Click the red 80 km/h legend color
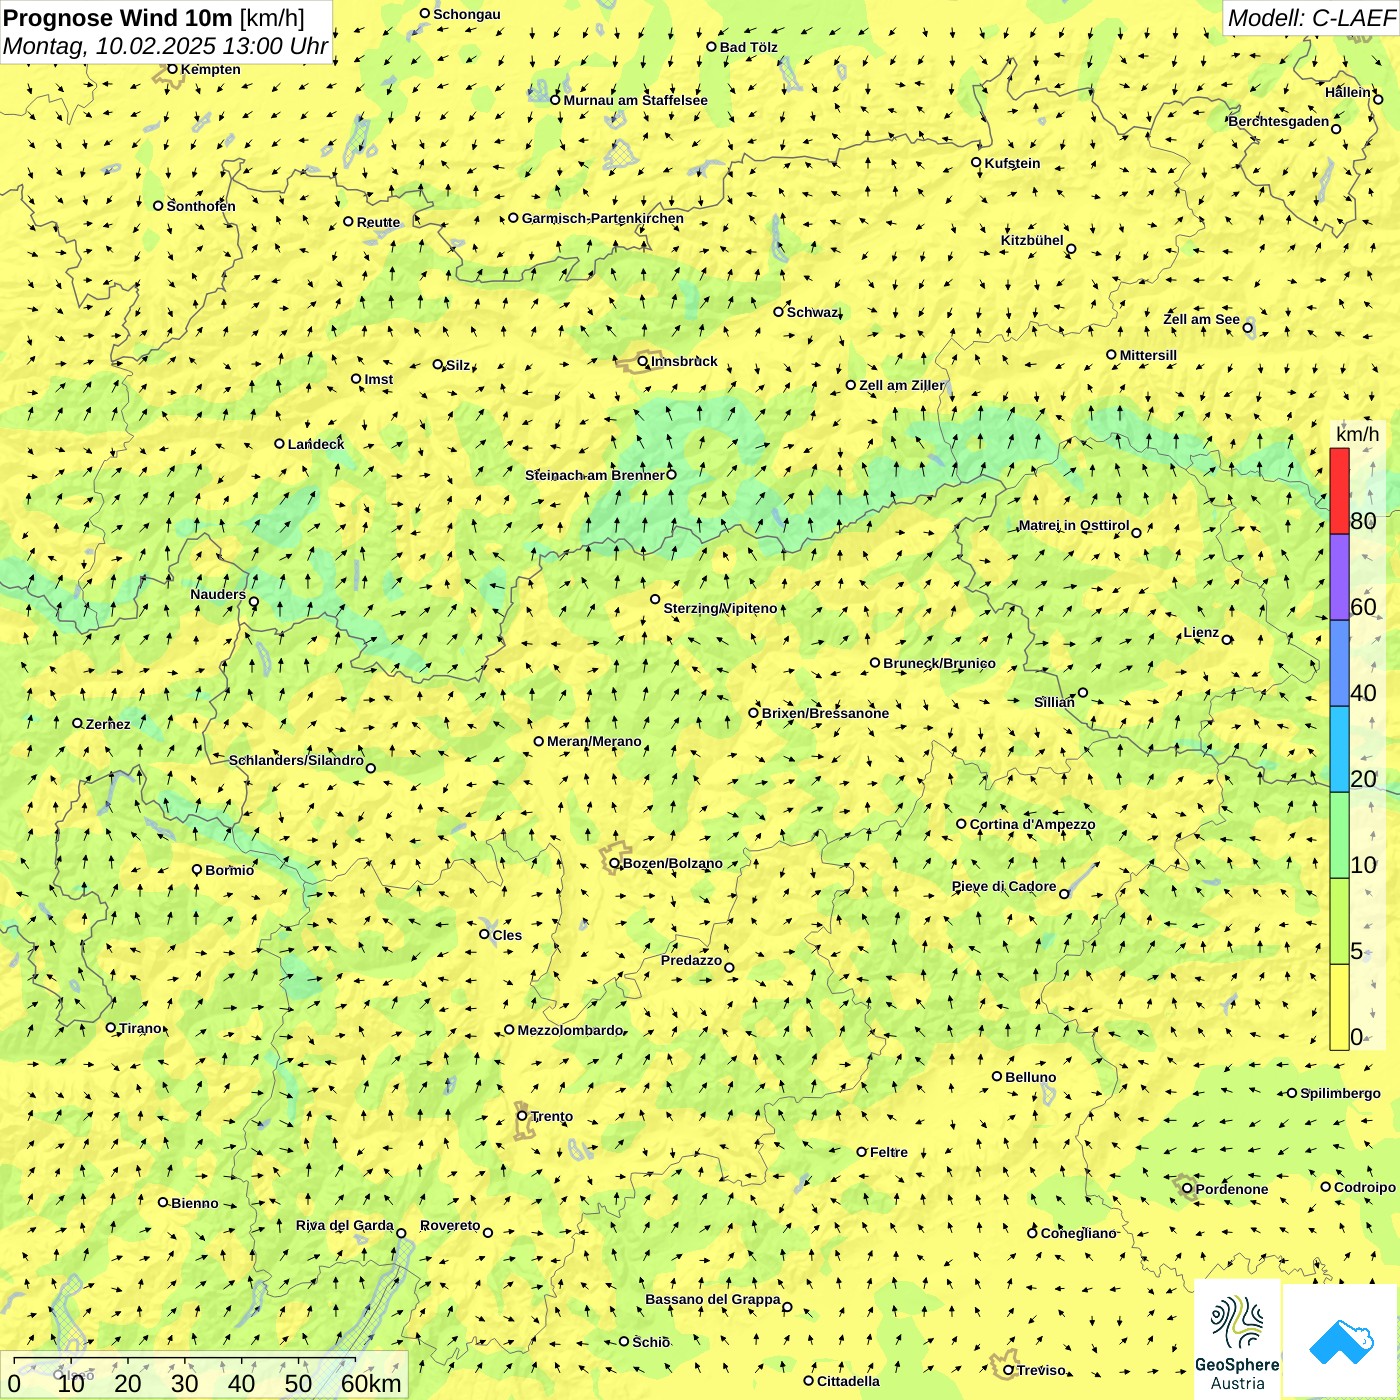The image size is (1400, 1400). [1339, 491]
